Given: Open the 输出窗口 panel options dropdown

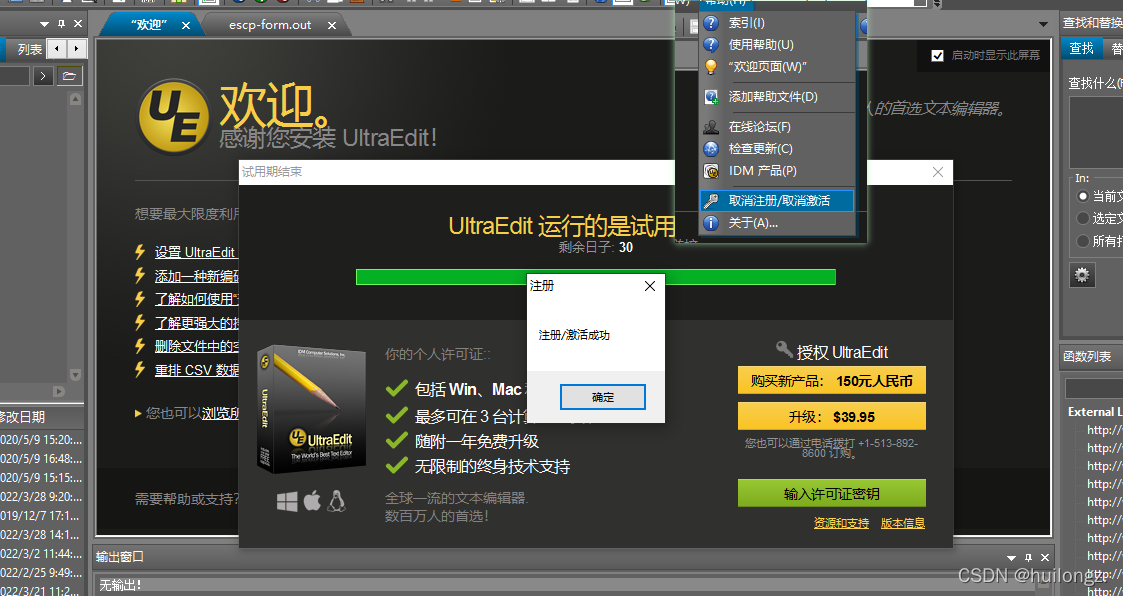Looking at the screenshot, I should 1011,558.
